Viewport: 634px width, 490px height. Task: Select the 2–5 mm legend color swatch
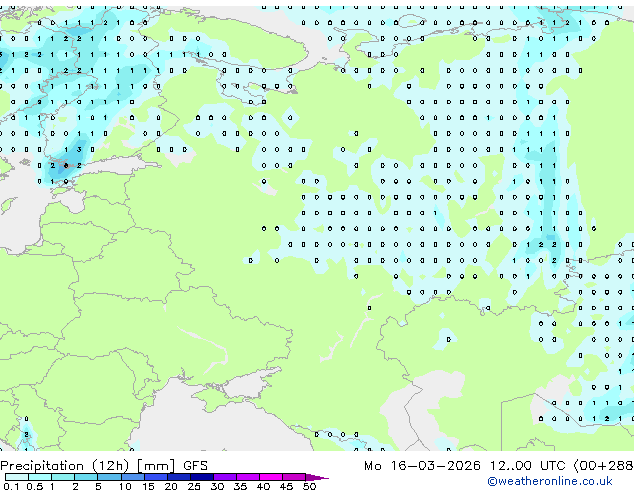tap(86, 477)
